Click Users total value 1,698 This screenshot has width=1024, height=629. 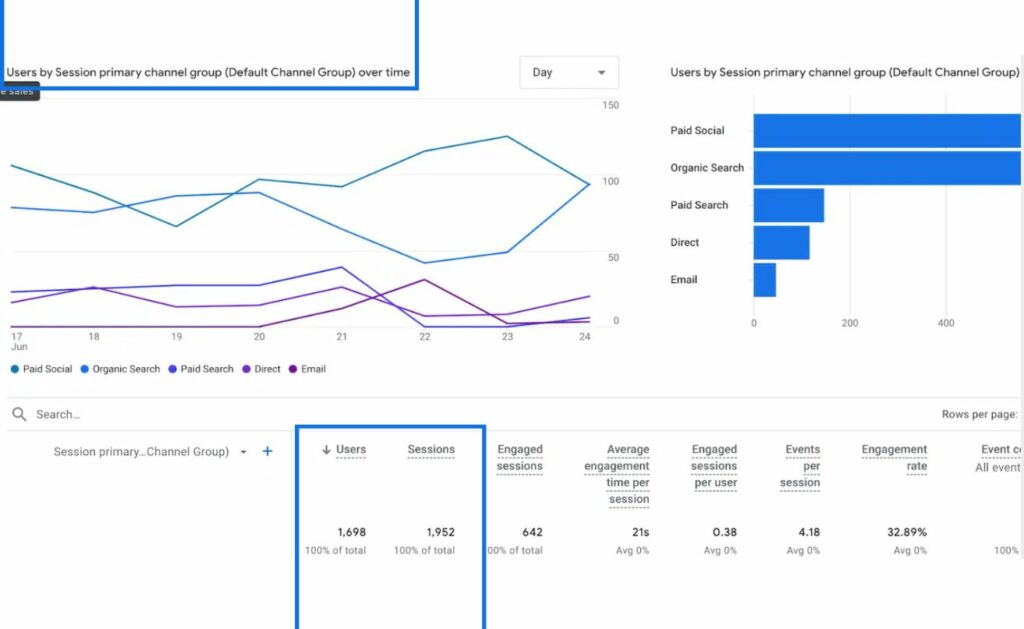point(351,532)
